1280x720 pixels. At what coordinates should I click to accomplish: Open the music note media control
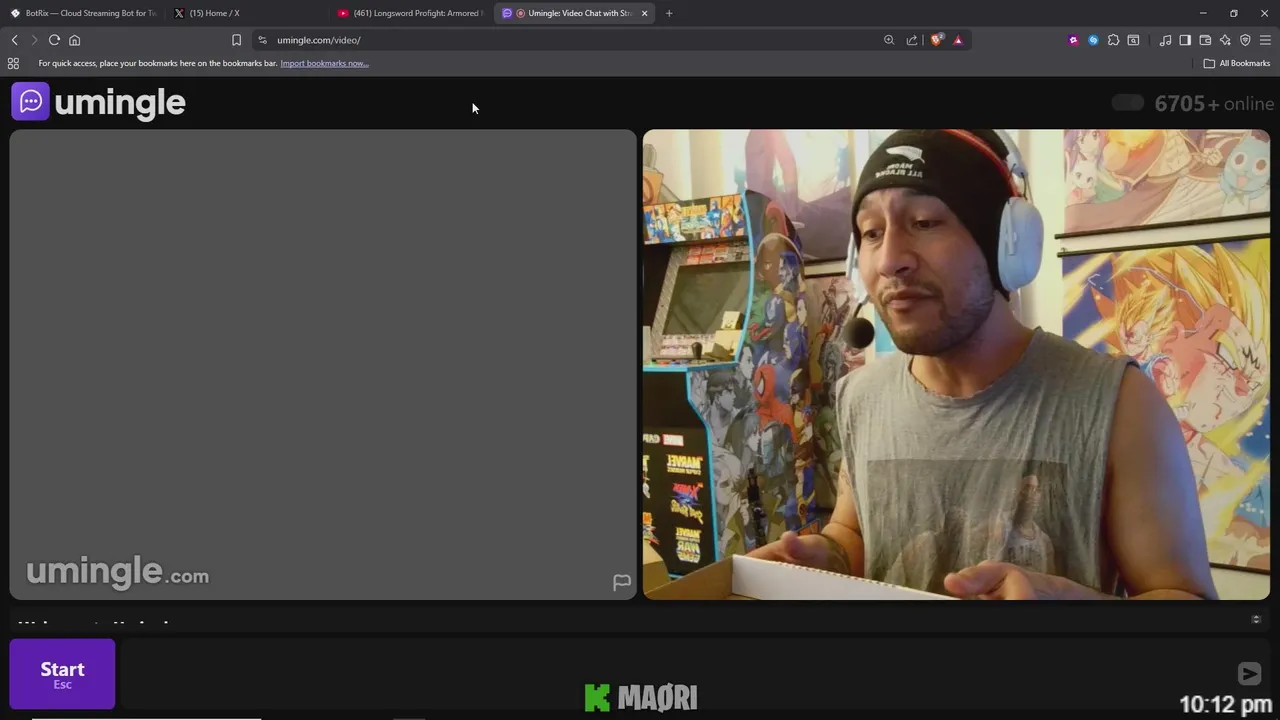pyautogui.click(x=1165, y=40)
